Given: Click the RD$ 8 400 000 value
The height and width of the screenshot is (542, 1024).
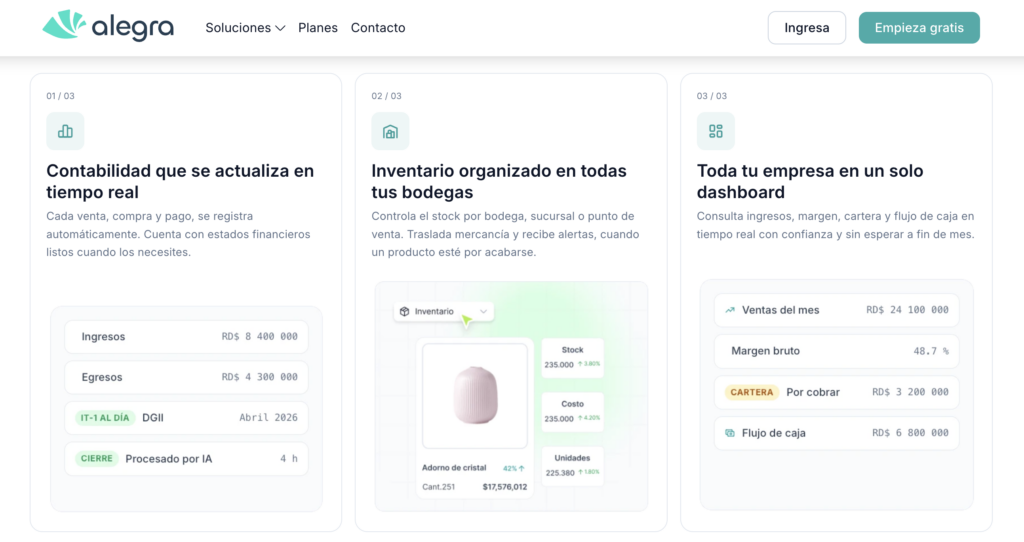Looking at the screenshot, I should click(x=259, y=337).
